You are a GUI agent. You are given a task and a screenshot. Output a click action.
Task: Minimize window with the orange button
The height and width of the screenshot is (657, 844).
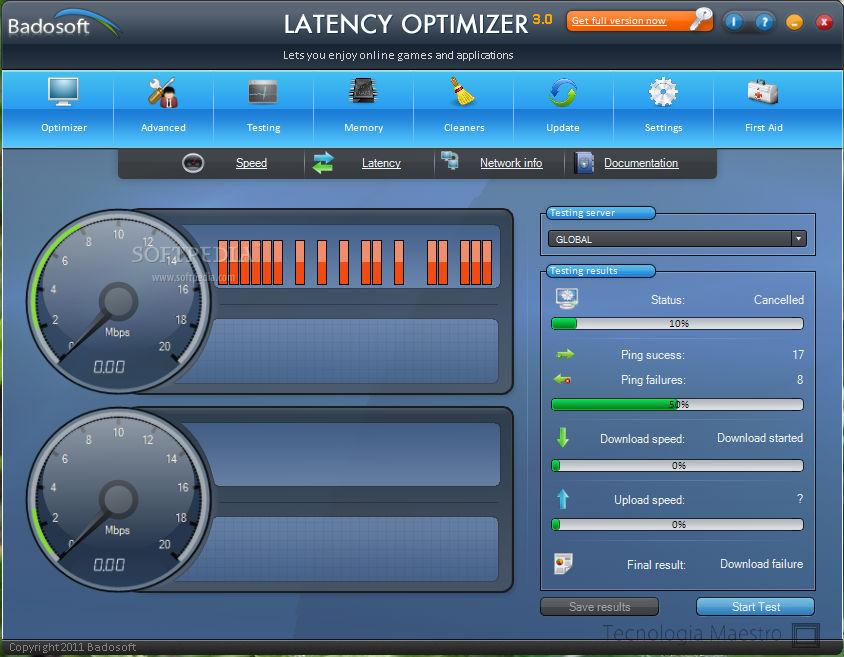pos(794,22)
